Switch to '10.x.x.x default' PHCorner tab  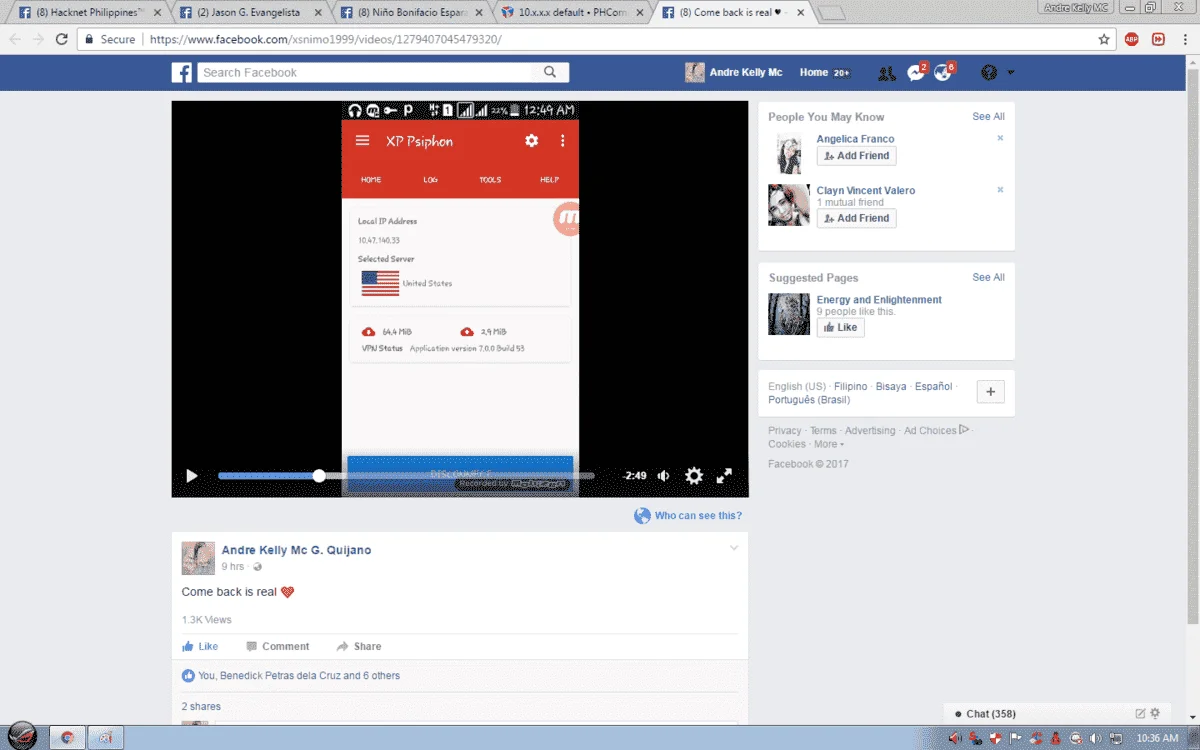(573, 12)
